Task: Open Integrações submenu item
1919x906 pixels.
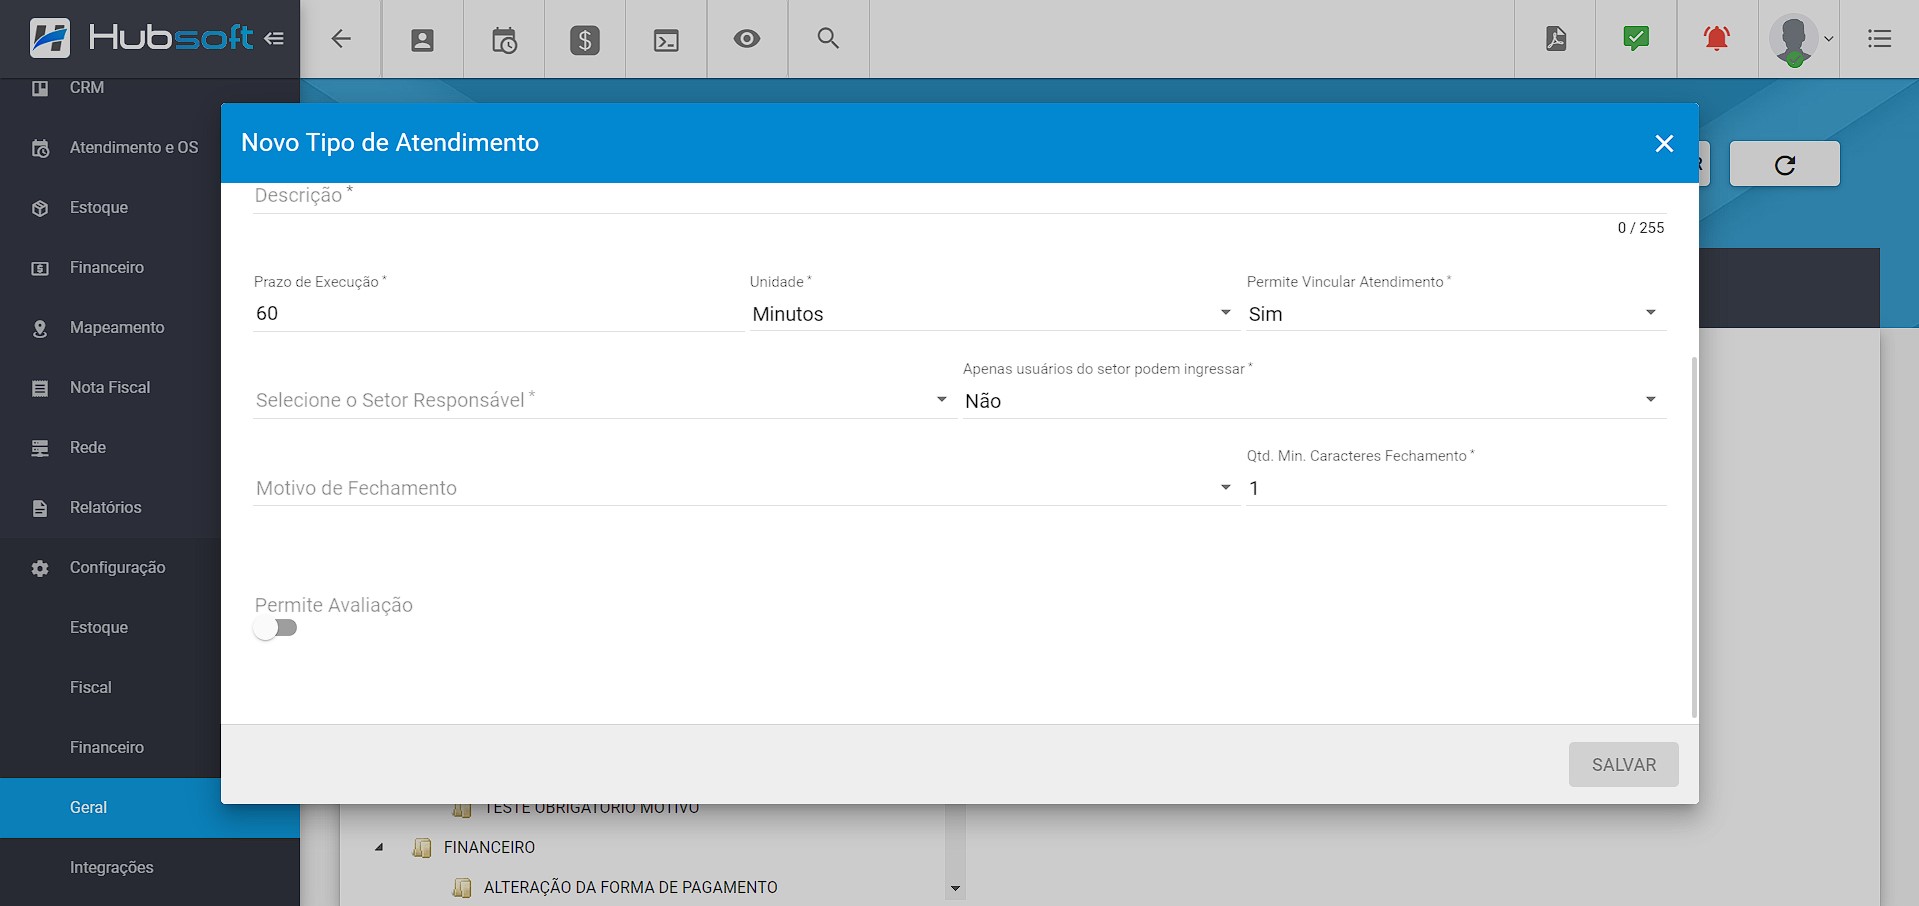Action: tap(150, 868)
